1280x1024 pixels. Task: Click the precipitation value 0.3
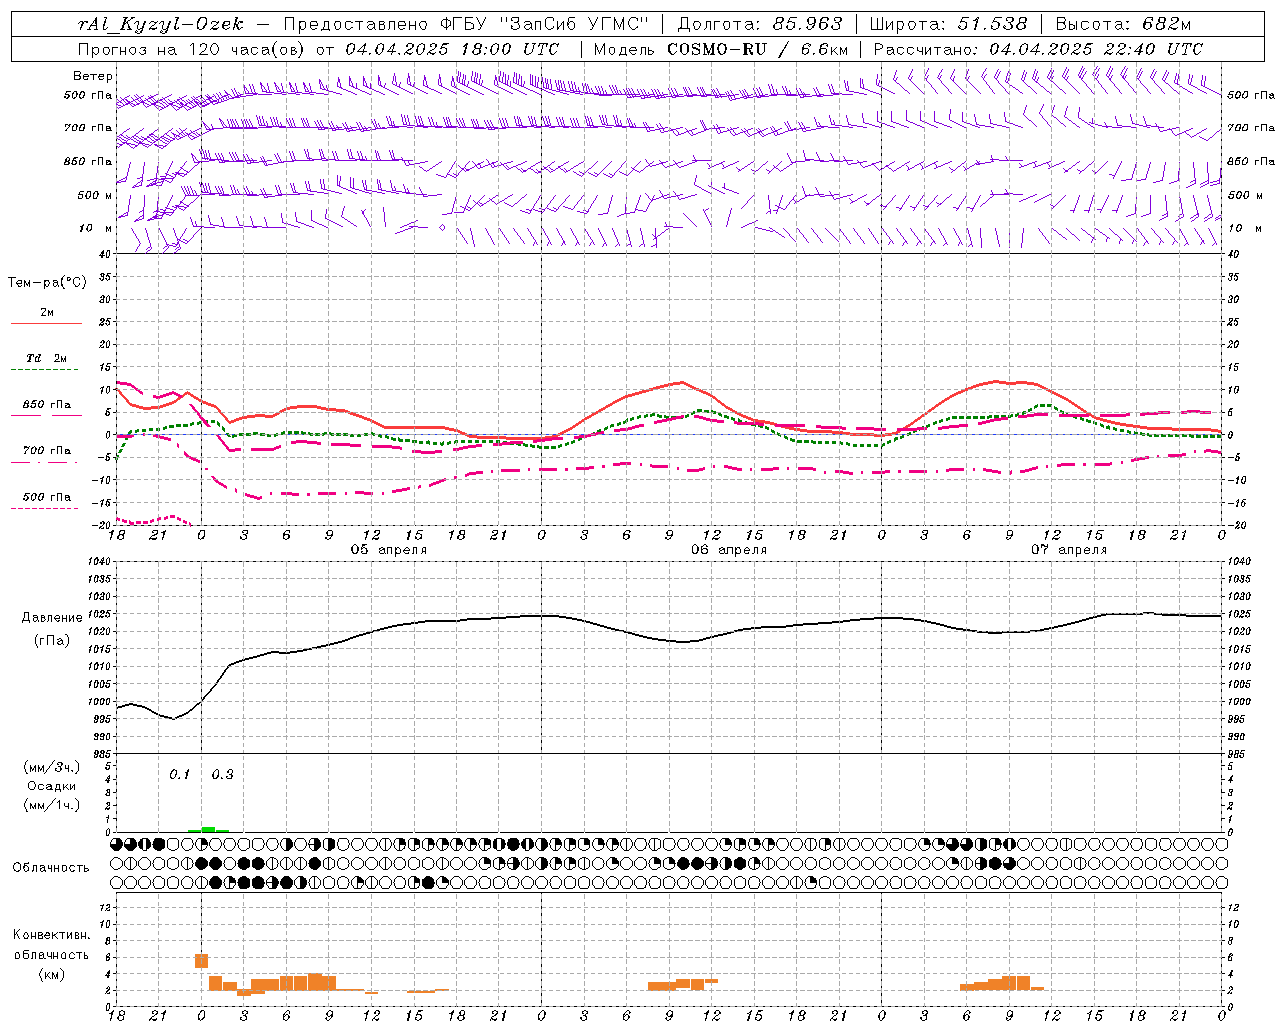click(222, 775)
